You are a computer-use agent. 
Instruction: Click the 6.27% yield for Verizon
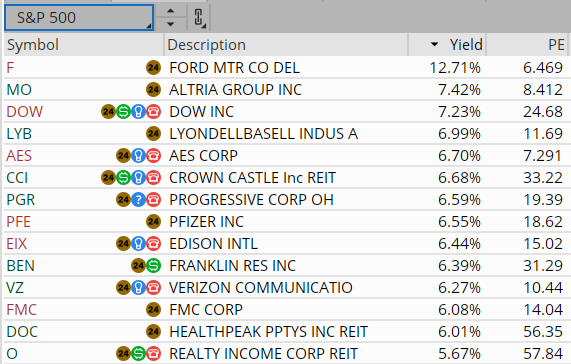click(x=460, y=288)
